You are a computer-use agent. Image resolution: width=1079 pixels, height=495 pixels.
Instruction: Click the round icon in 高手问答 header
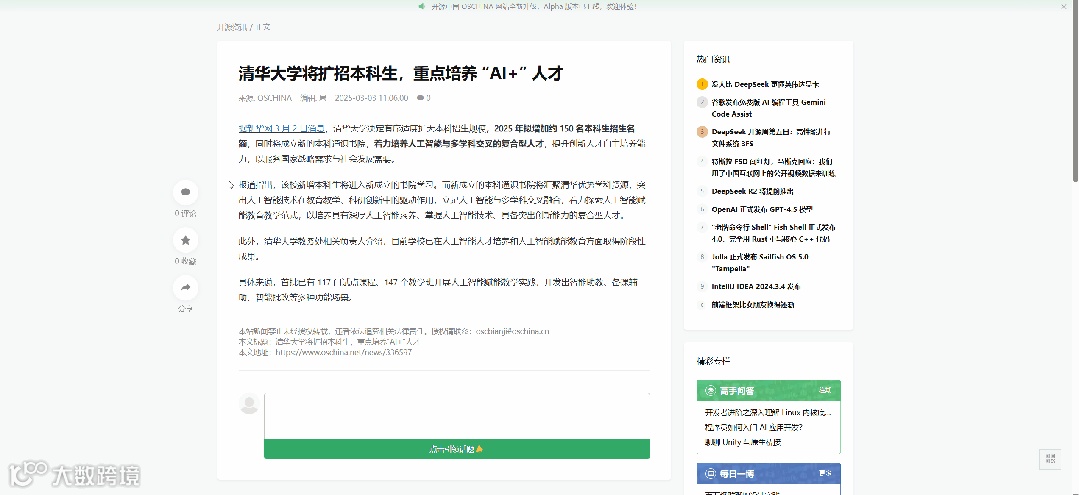pyautogui.click(x=709, y=390)
